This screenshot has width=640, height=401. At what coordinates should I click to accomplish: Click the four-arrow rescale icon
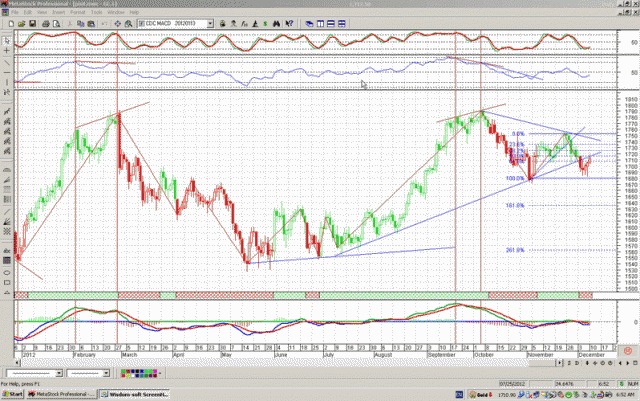point(118,24)
